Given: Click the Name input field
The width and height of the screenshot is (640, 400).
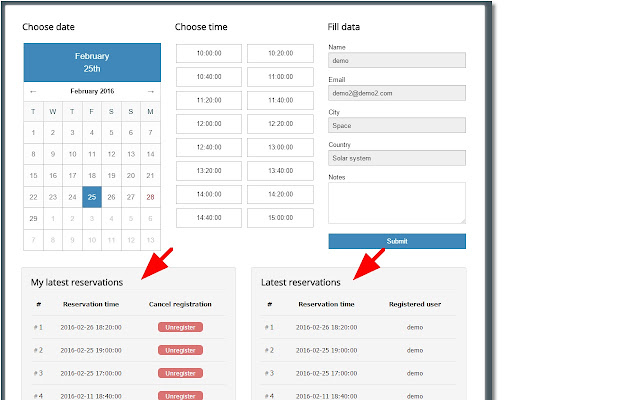Looking at the screenshot, I should [397, 60].
